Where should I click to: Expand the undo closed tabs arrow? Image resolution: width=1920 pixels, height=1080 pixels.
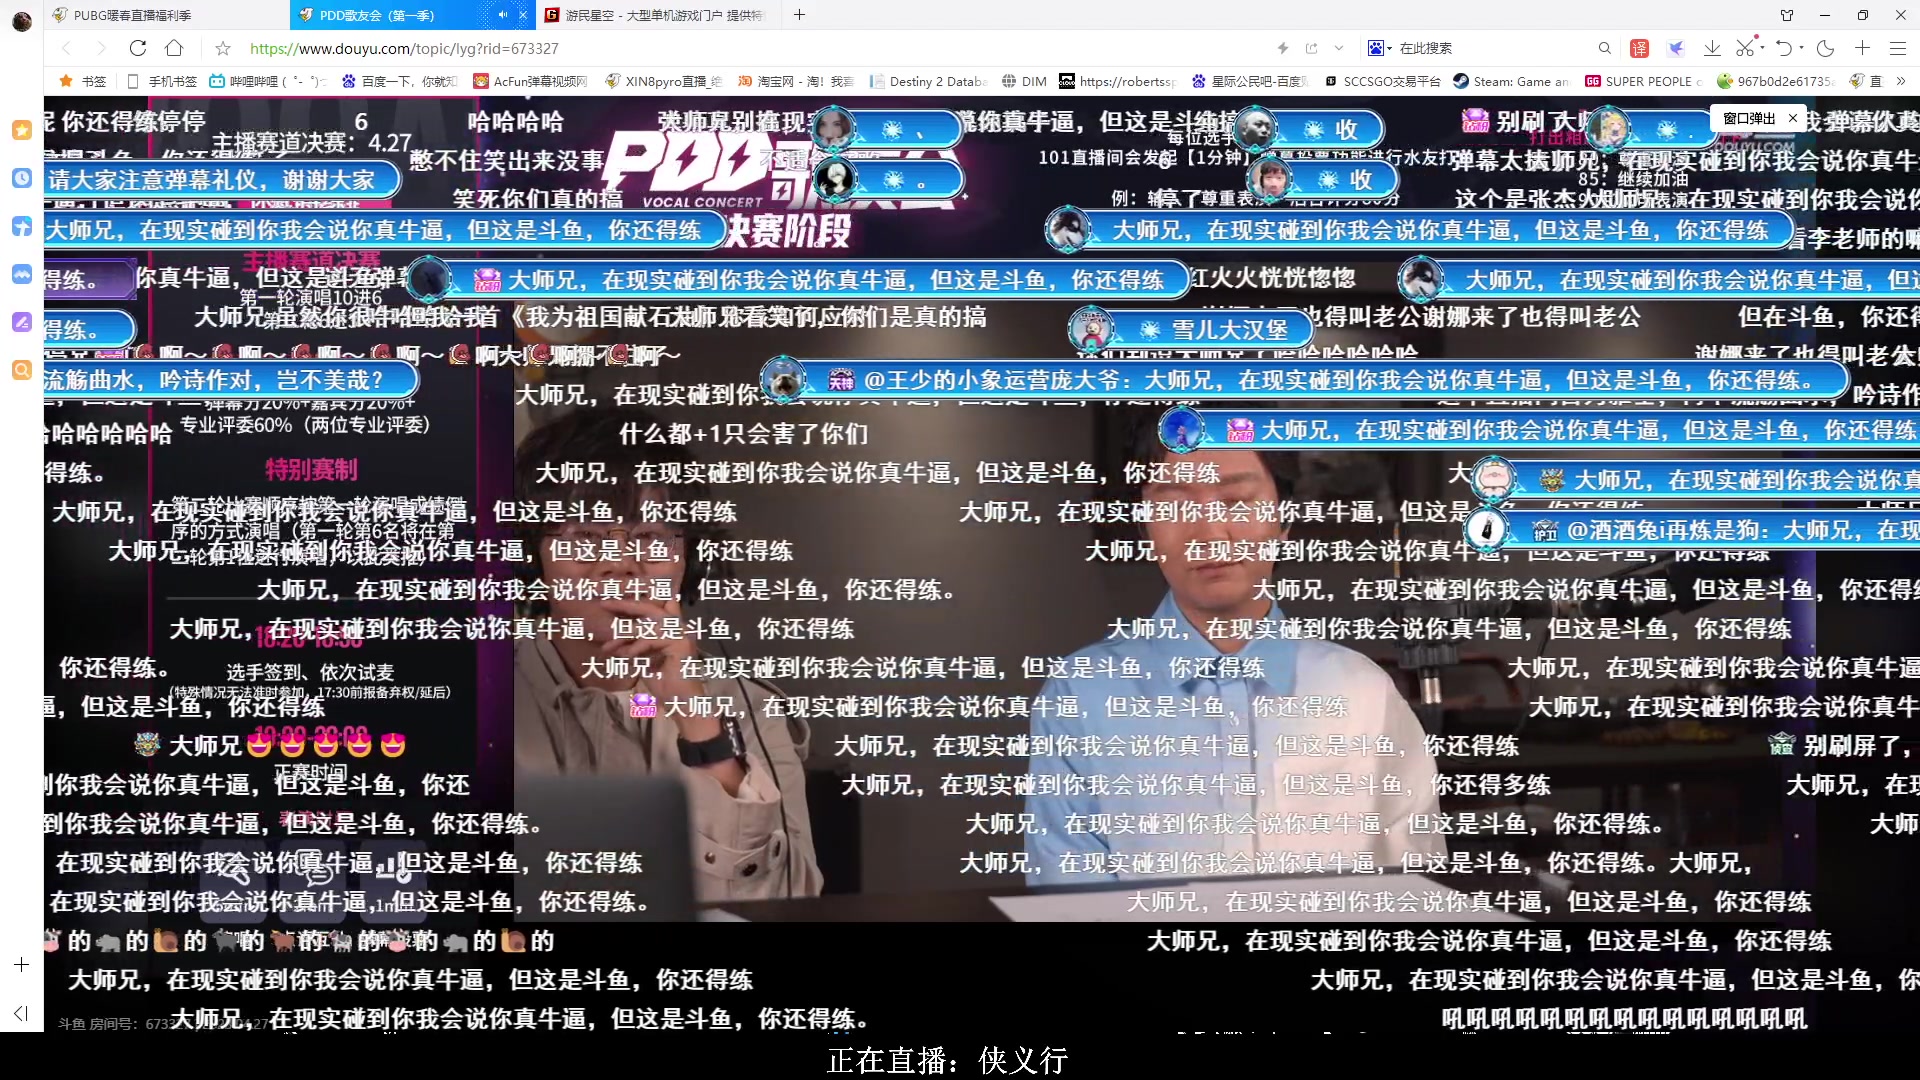(x=1801, y=47)
